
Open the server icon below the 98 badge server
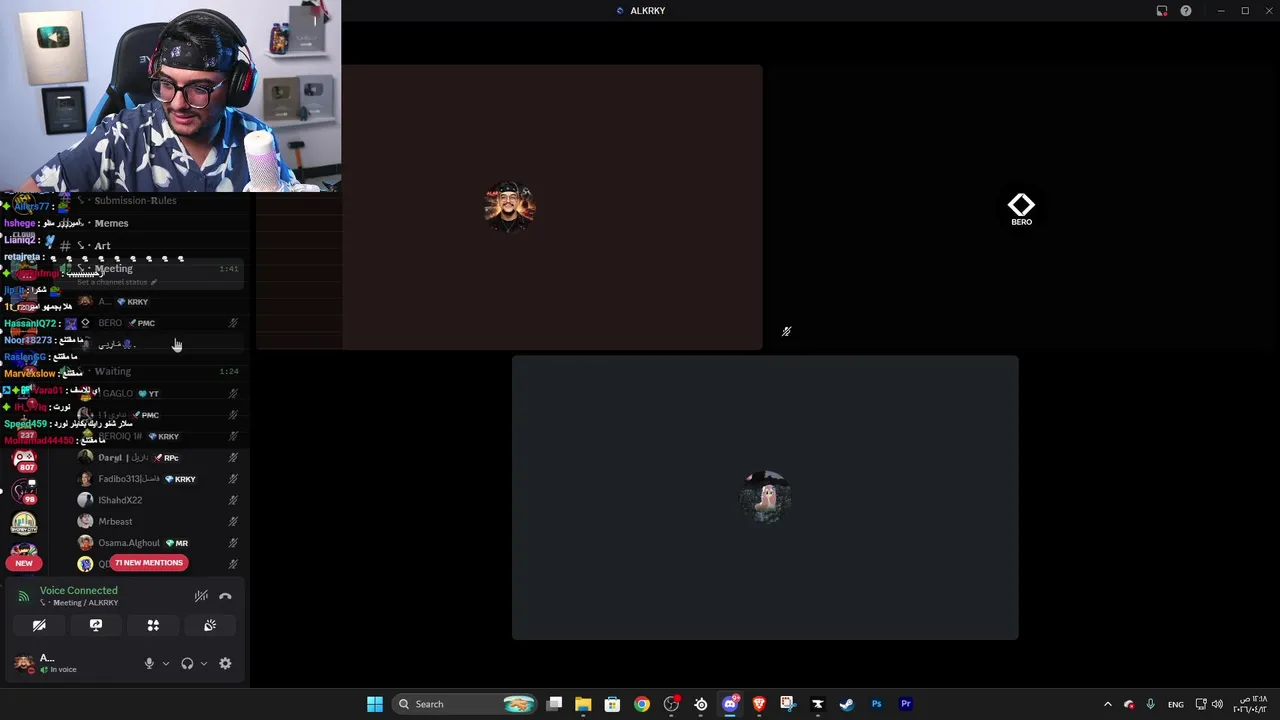24,522
